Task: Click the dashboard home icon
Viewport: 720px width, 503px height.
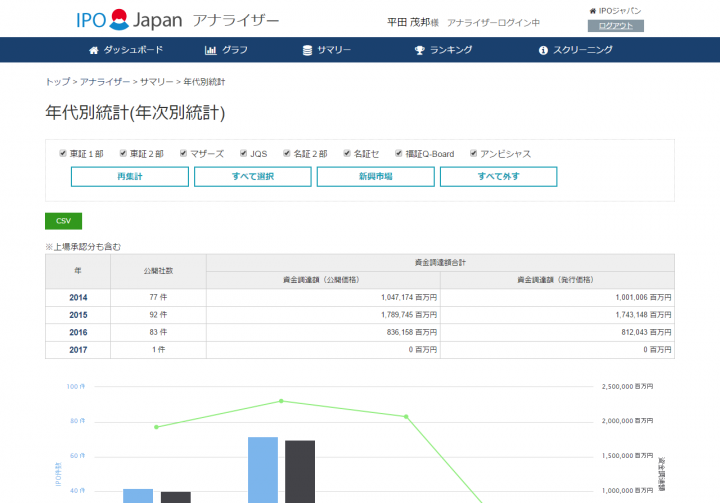Action: pyautogui.click(x=94, y=50)
